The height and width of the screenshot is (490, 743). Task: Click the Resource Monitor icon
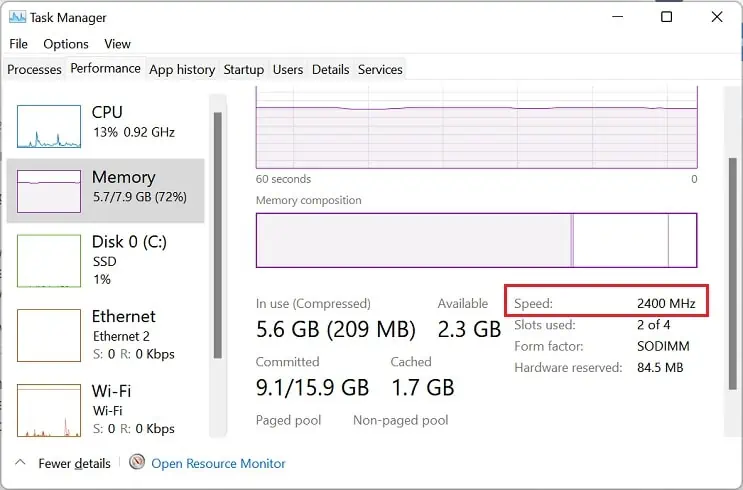(137, 463)
